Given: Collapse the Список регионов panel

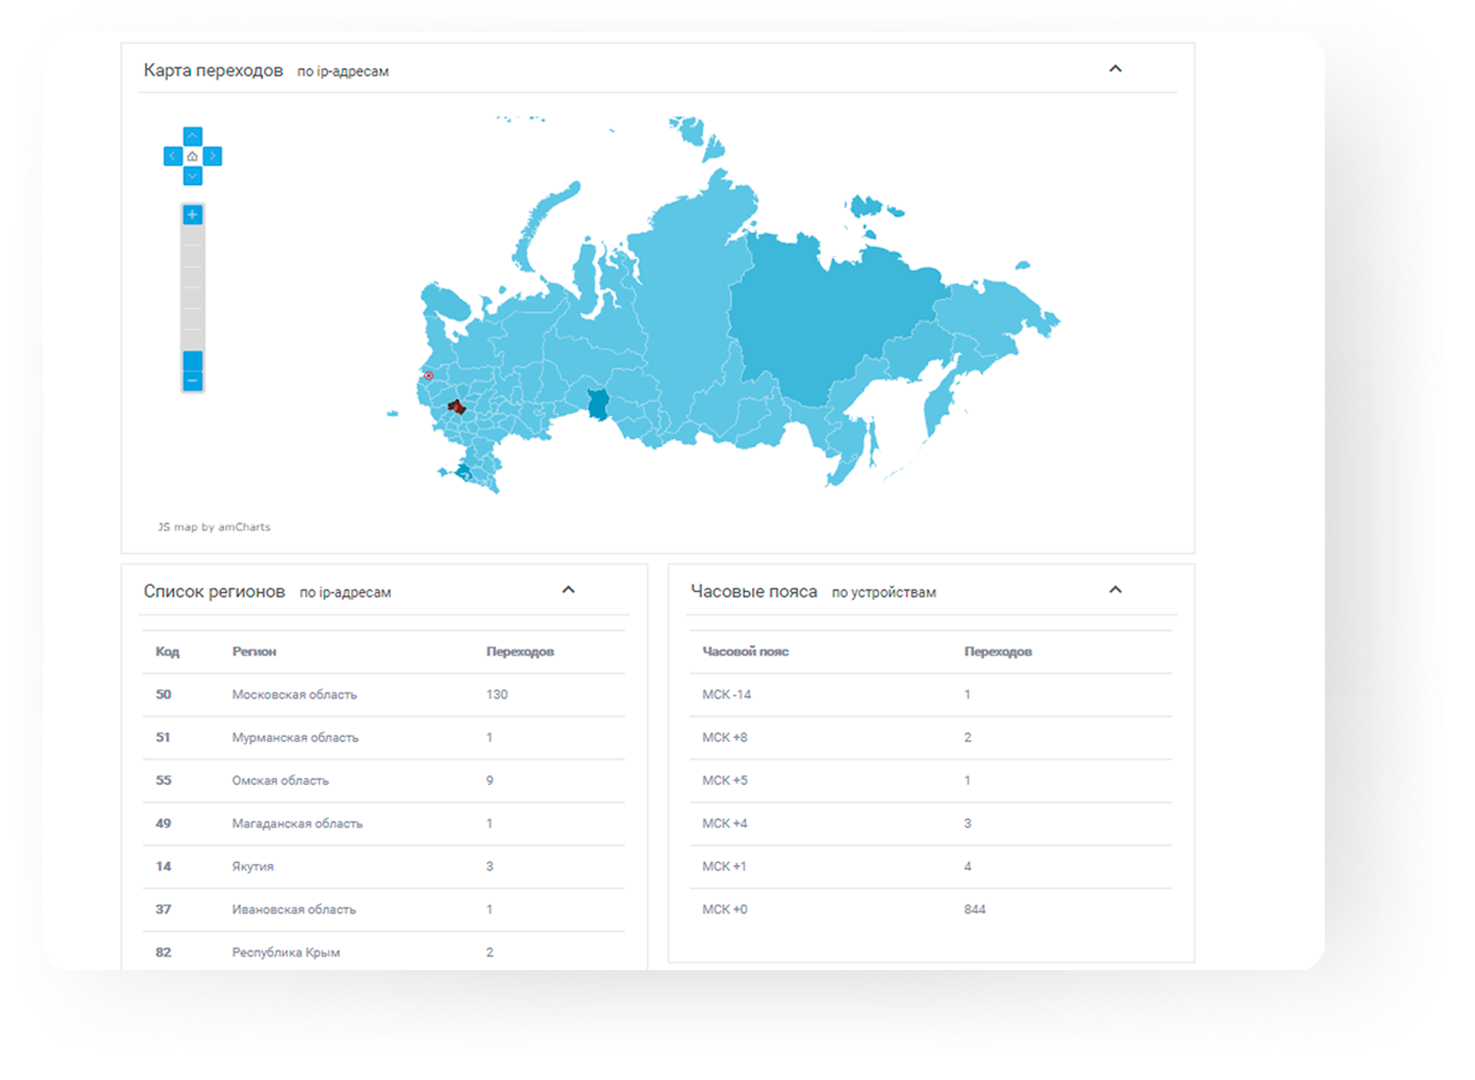Looking at the screenshot, I should point(569,589).
